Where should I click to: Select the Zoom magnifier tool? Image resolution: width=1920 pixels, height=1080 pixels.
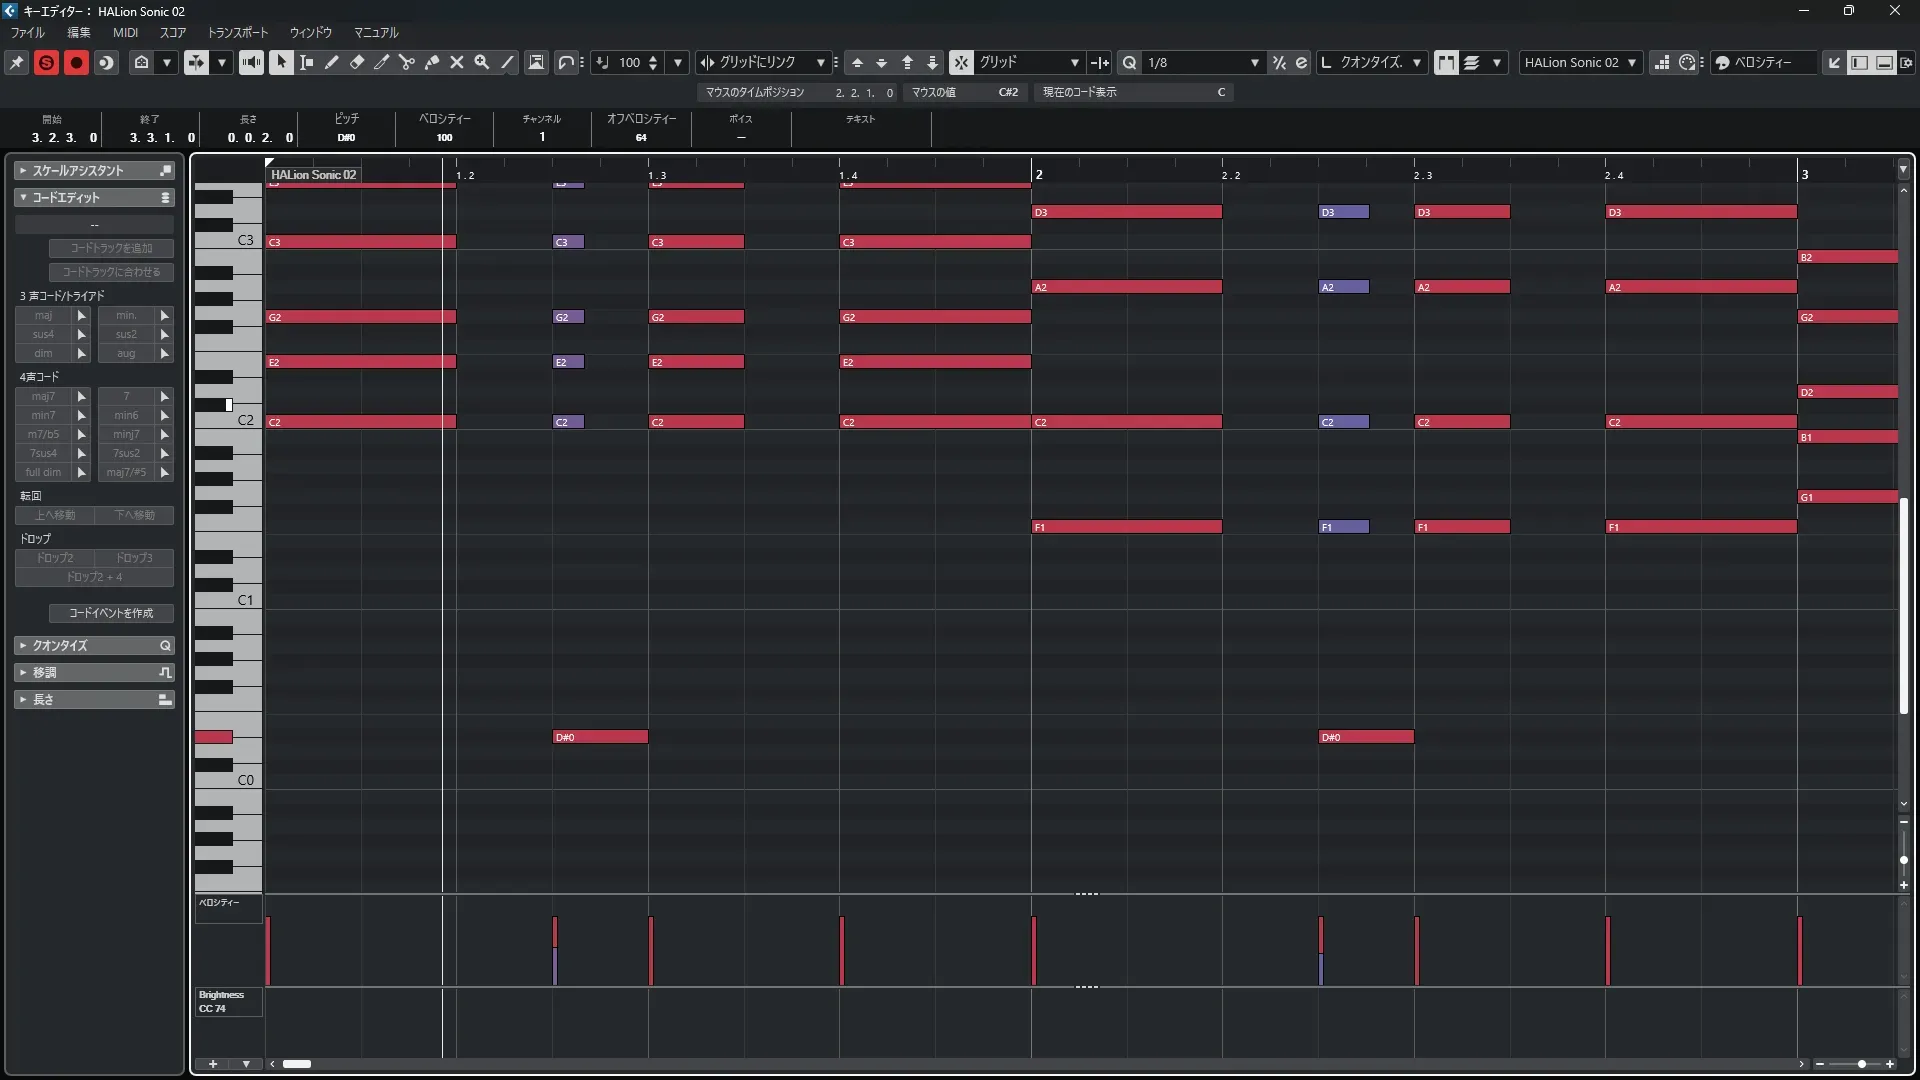coord(482,62)
